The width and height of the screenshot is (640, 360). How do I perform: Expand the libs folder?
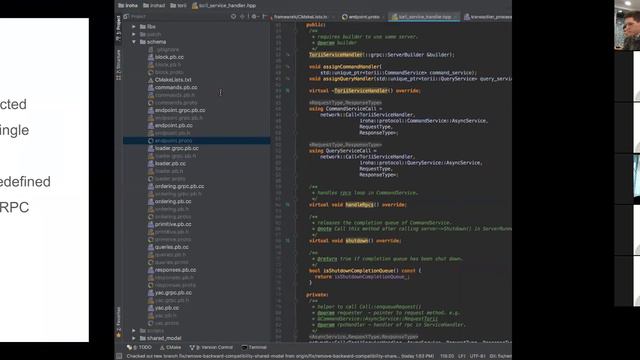point(134,27)
